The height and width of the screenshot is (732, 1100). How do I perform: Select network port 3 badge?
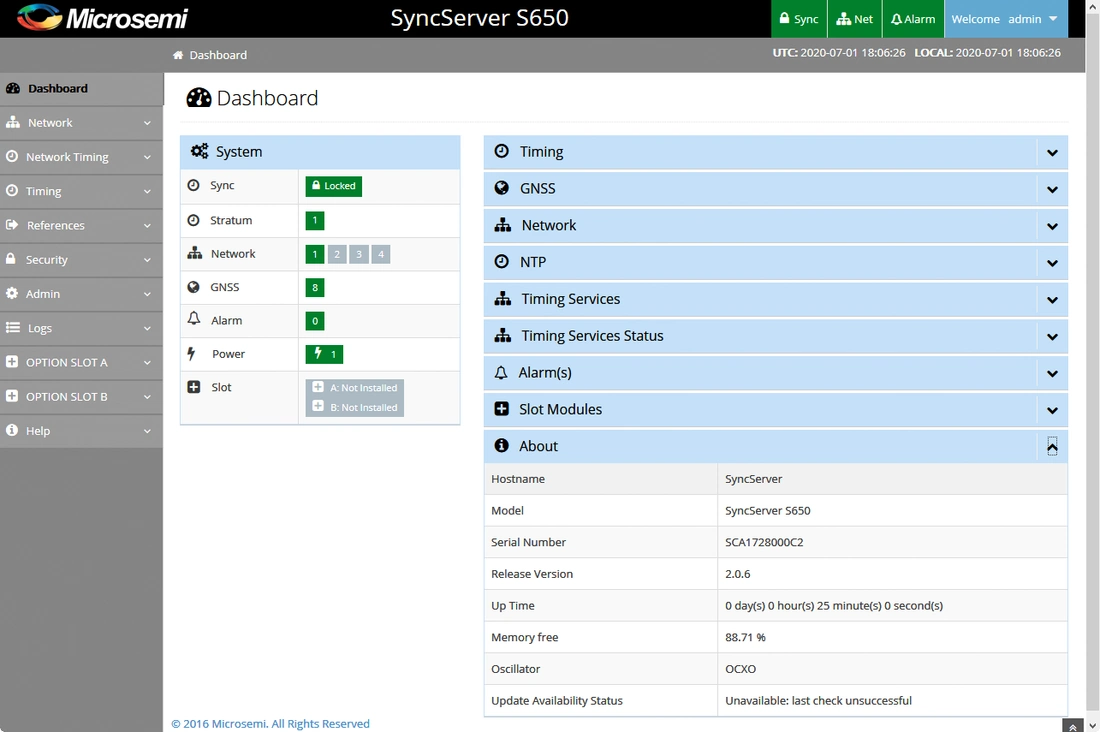(x=358, y=254)
